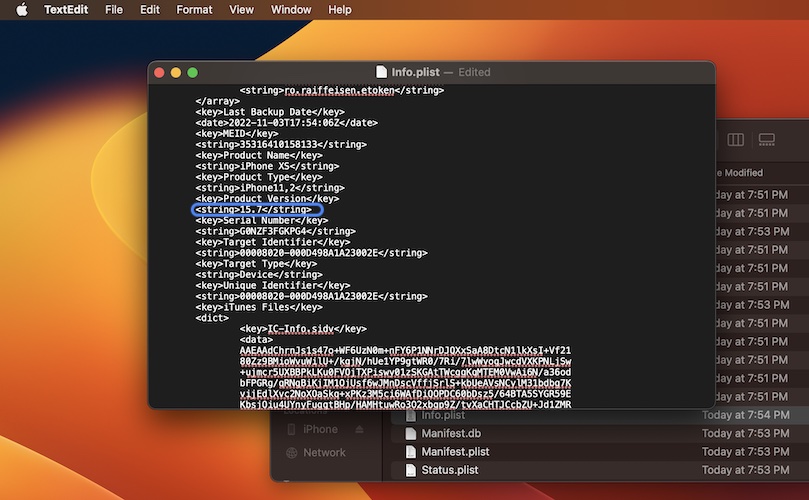Sort Finder list by Date Modified header
Viewport: 809px width, 500px height.
tap(739, 173)
